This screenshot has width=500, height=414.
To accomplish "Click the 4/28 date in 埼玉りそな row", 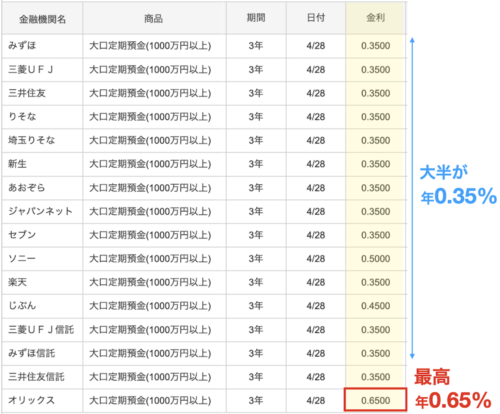I will click(x=316, y=141).
